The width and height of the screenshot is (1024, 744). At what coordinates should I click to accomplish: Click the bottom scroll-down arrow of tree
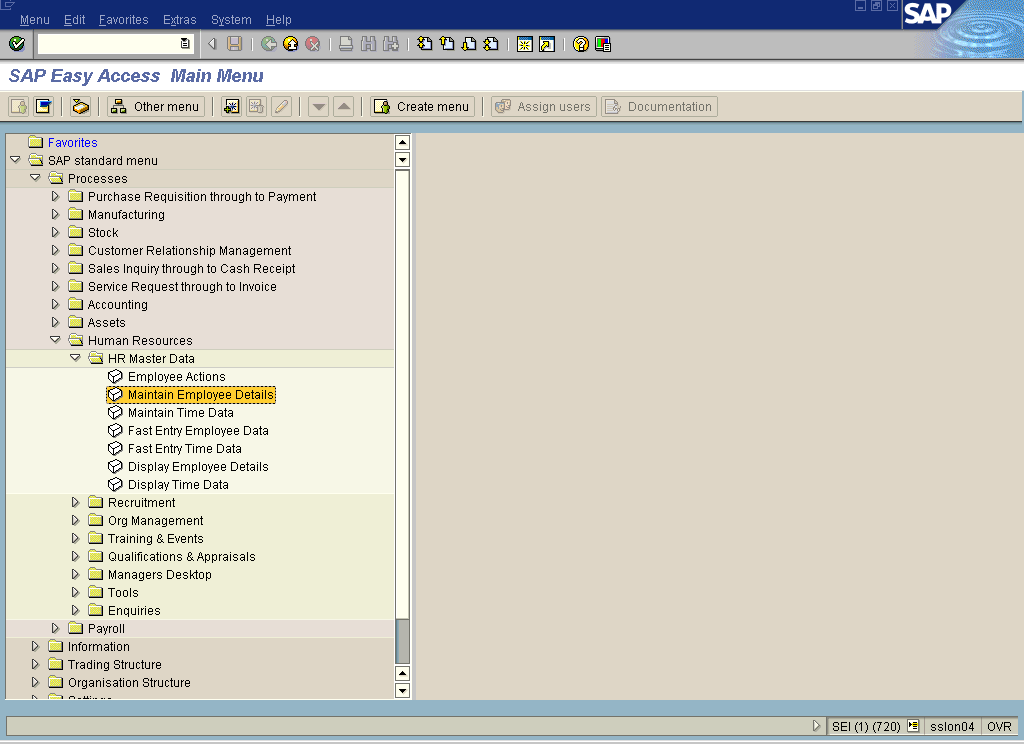click(402, 690)
